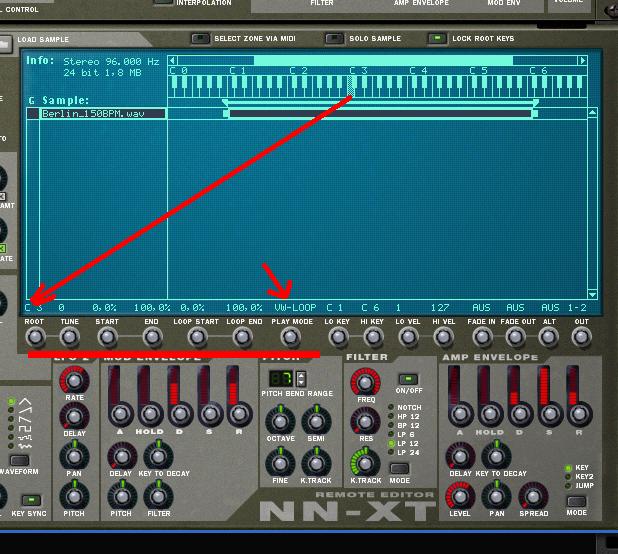Toggle SELECT ZONE VIA MIDI button
Image resolution: width=618 pixels, height=554 pixels.
tap(200, 39)
